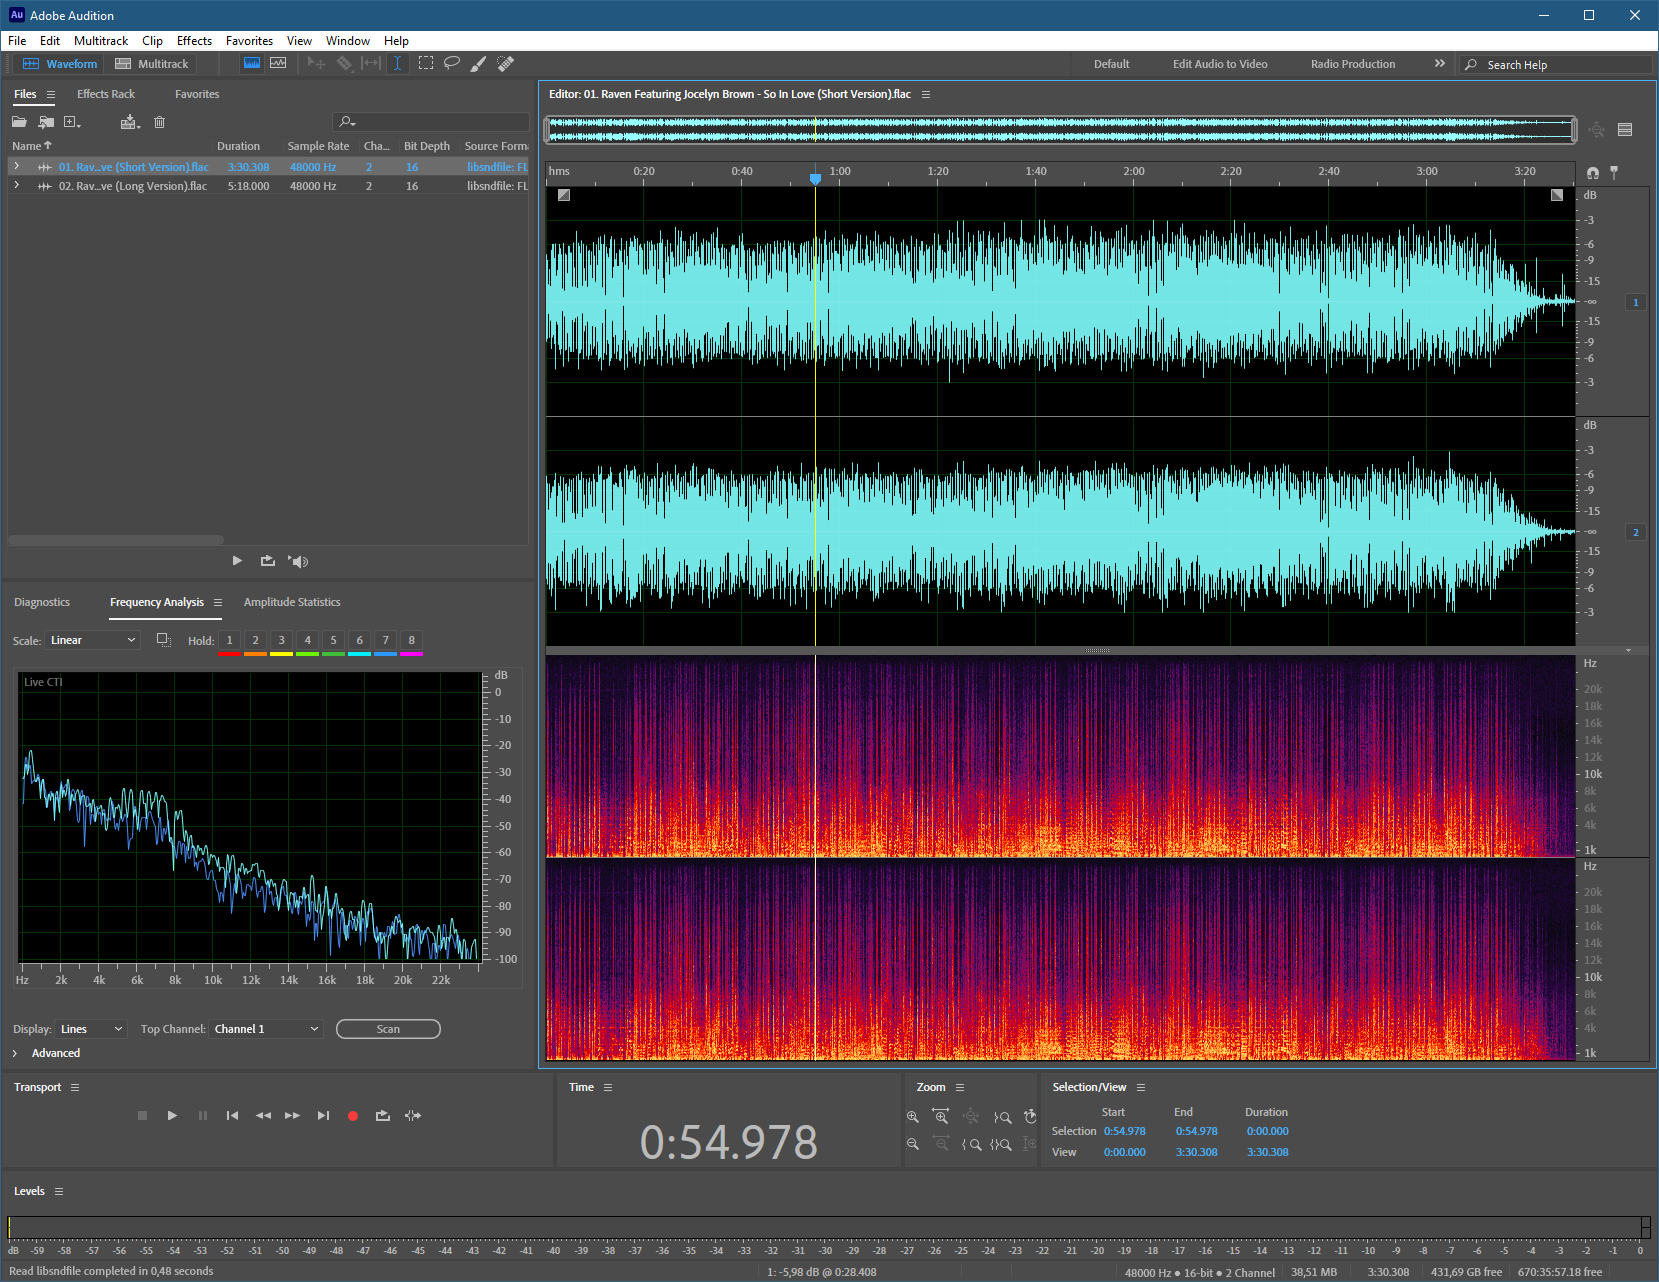Click copy-to-clipboard icon beside Scale dropdown
The height and width of the screenshot is (1282, 1659).
pos(164,640)
